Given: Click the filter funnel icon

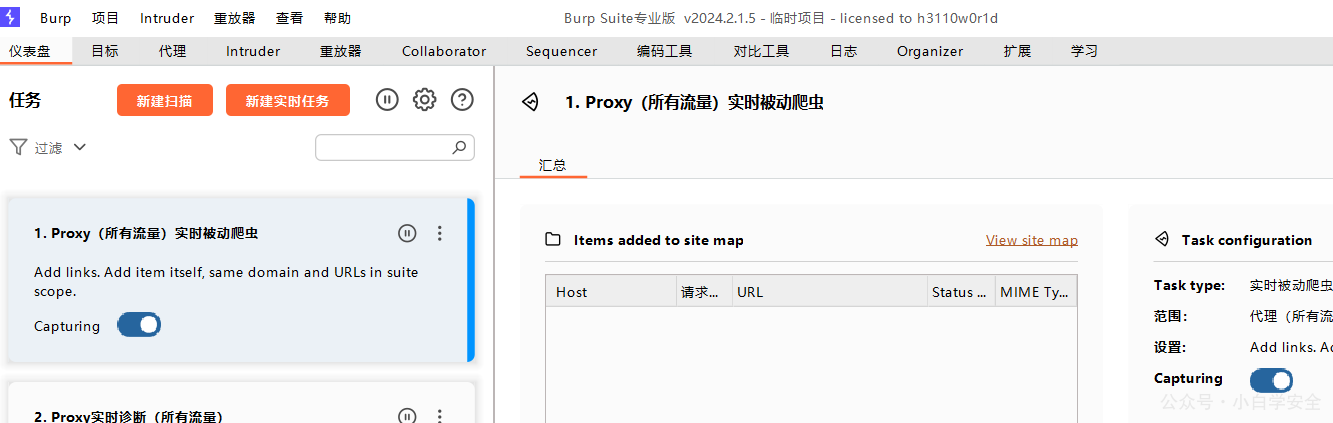Looking at the screenshot, I should [x=18, y=147].
